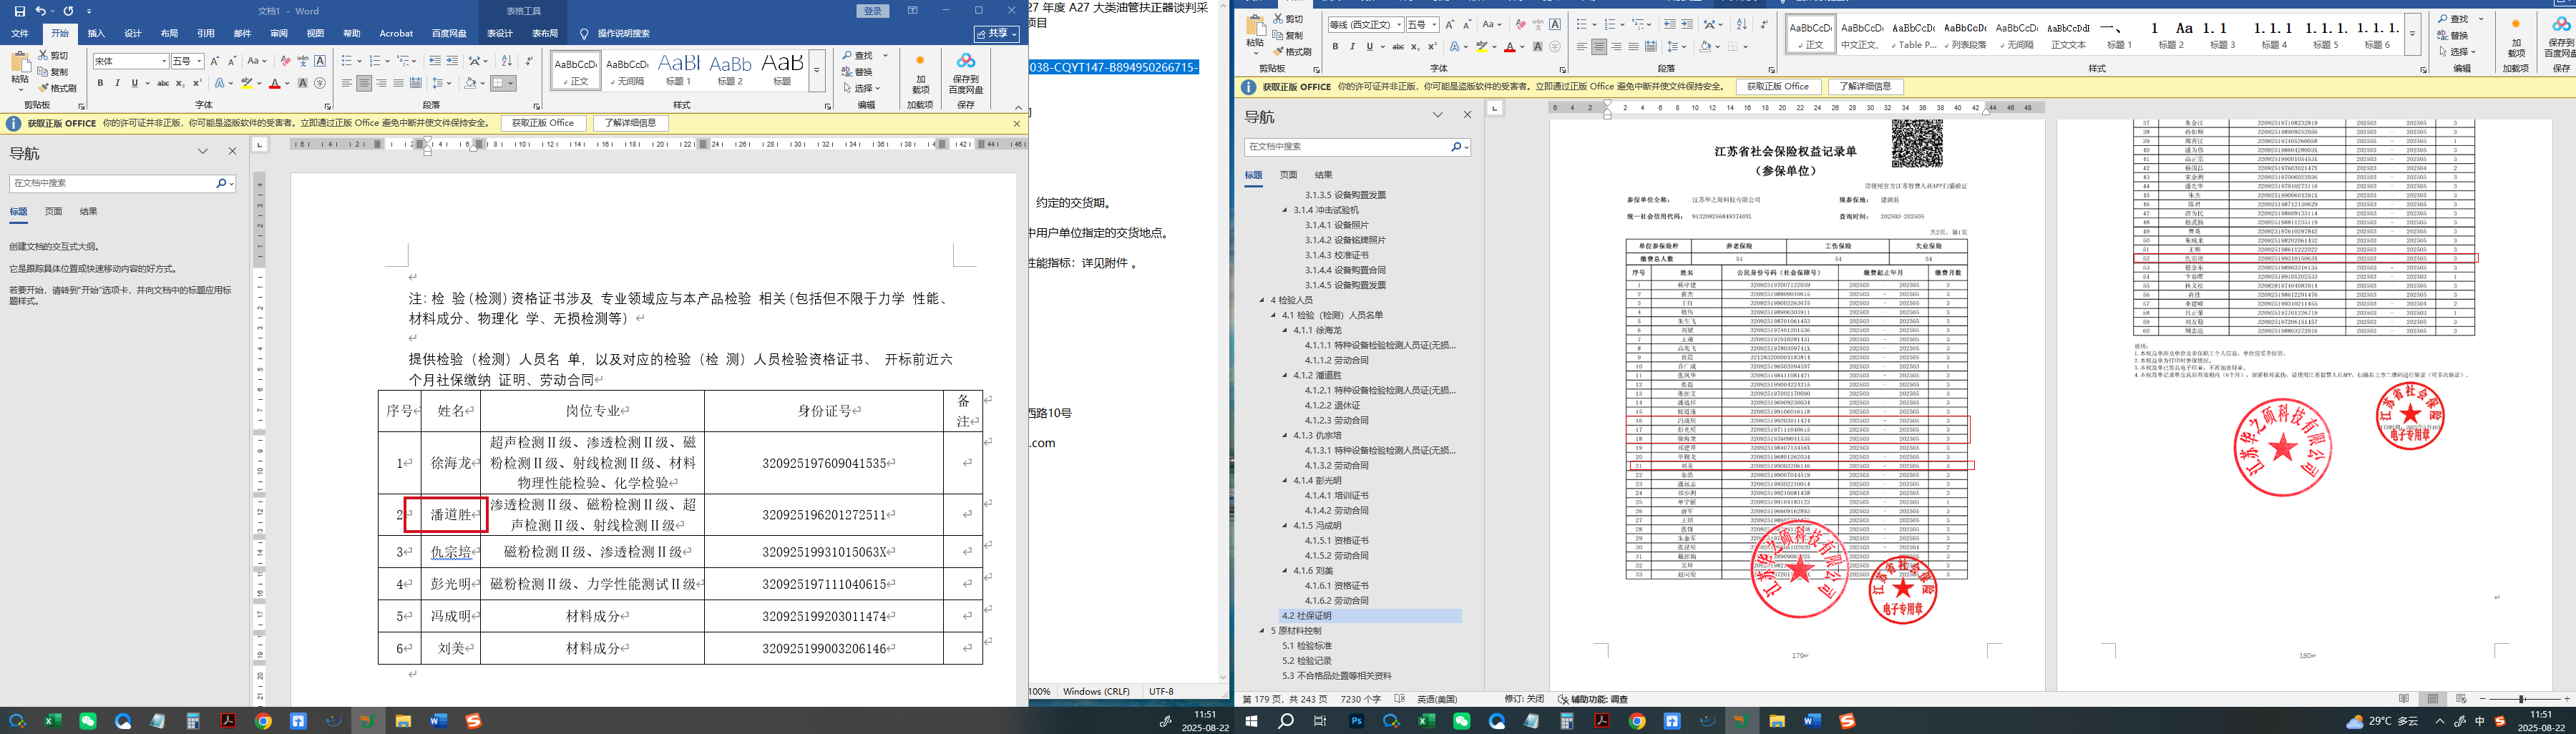Image resolution: width=2576 pixels, height=734 pixels.
Task: Switch to 结果 tab in right navigation pane
Action: tap(1323, 175)
